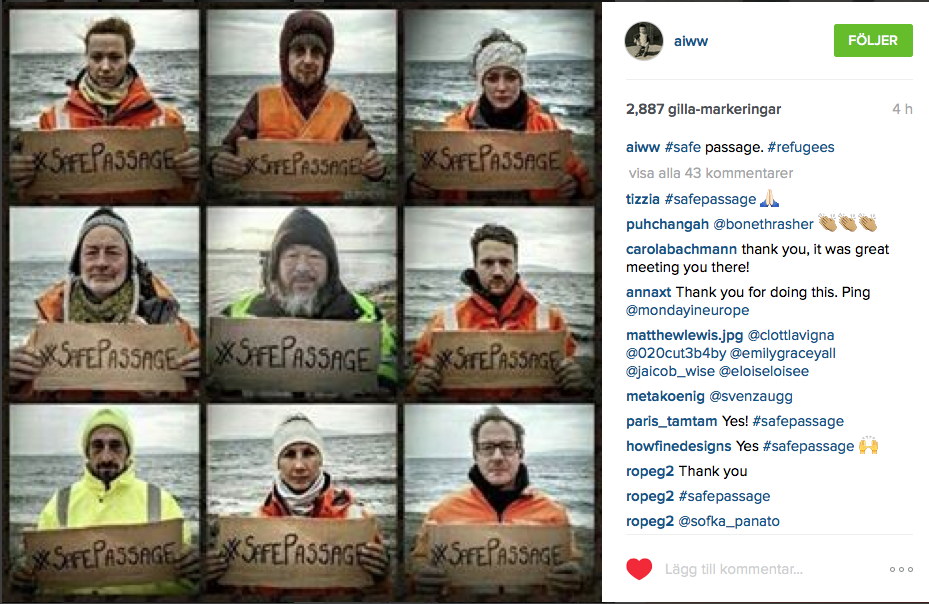
Task: Open the #refugees hashtag in caption
Action: point(800,147)
